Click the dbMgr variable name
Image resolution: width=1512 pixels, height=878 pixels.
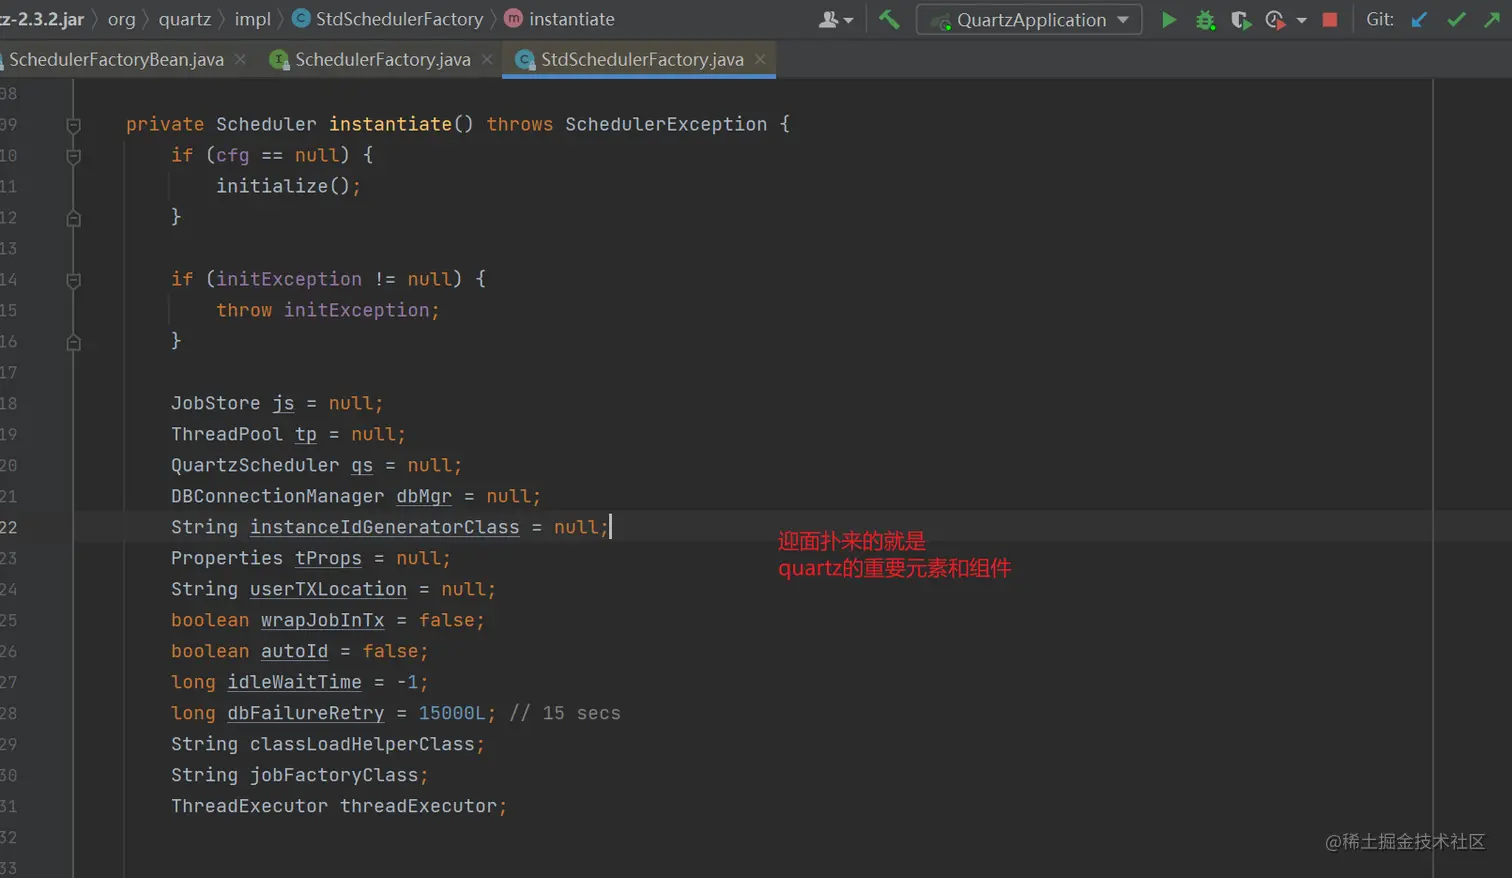pyautogui.click(x=424, y=496)
